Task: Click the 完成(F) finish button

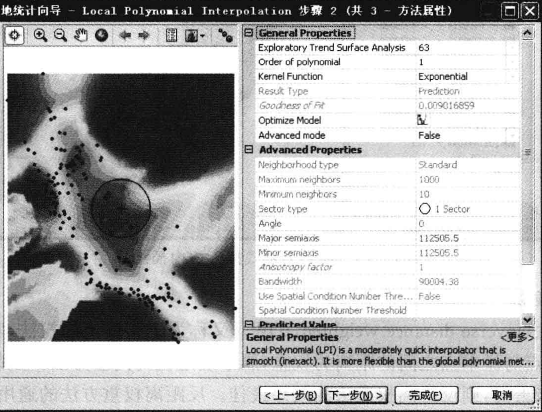Action: coord(426,395)
